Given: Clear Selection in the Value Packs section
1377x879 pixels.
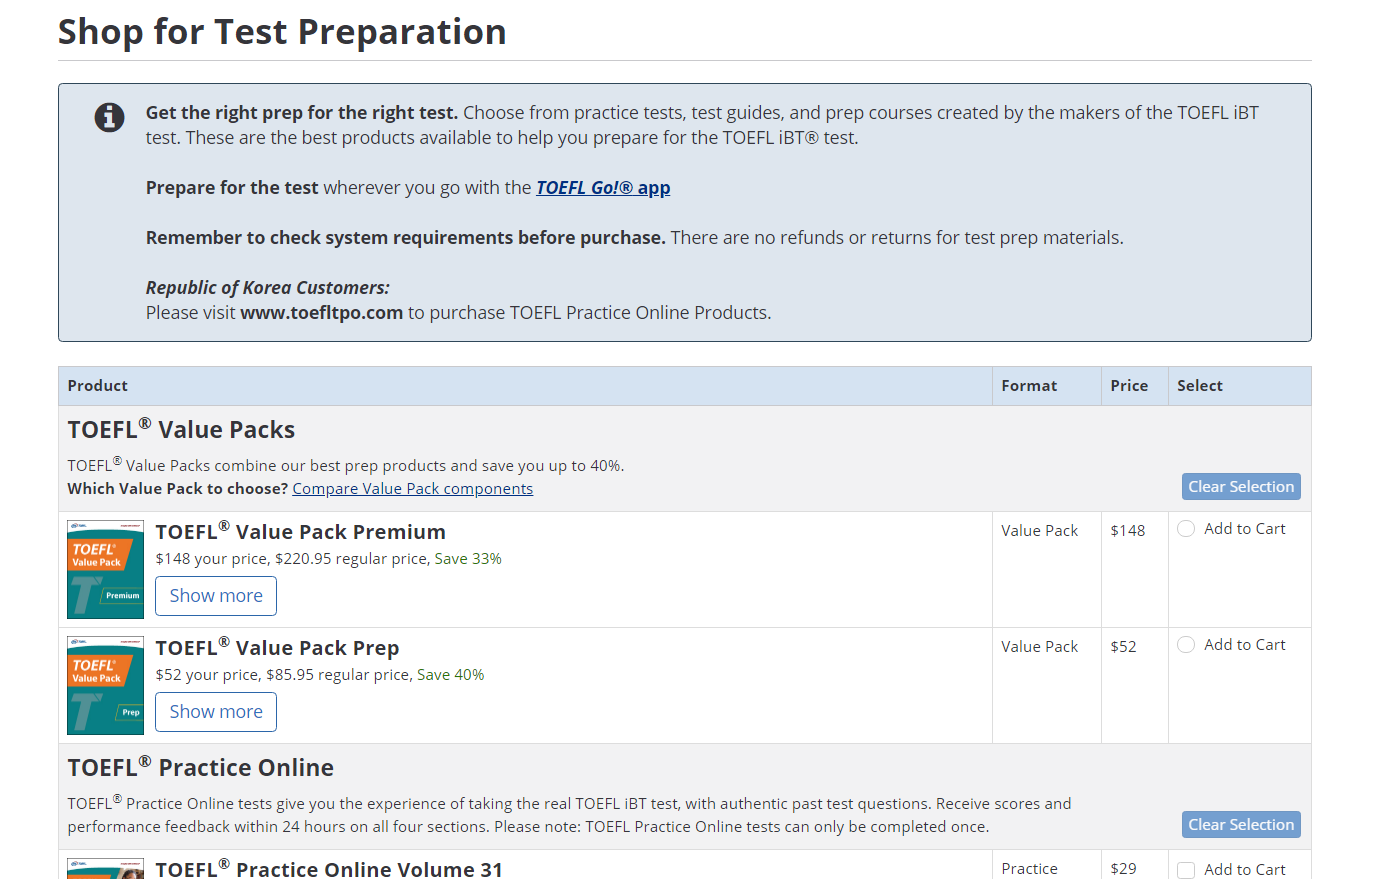Looking at the screenshot, I should 1241,487.
